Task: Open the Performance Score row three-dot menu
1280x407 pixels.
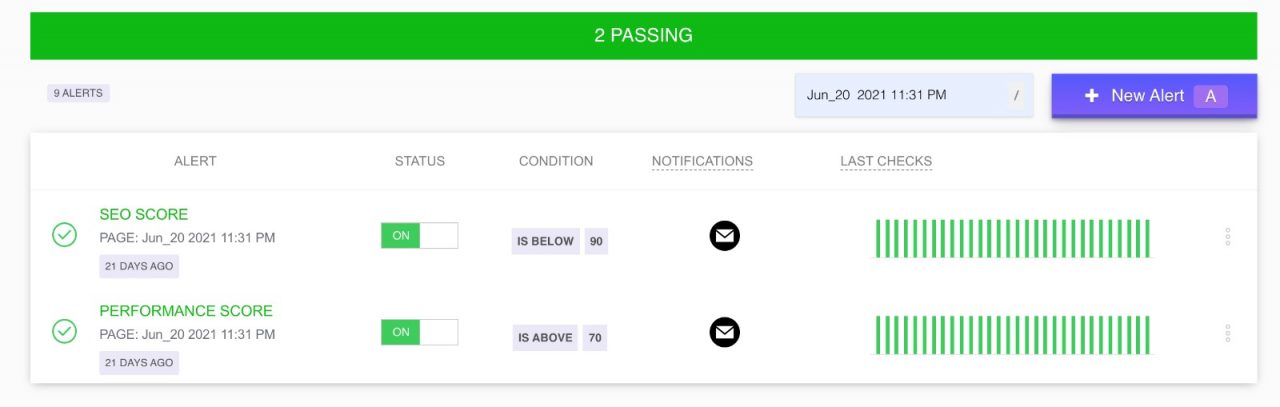Action: [x=1228, y=333]
